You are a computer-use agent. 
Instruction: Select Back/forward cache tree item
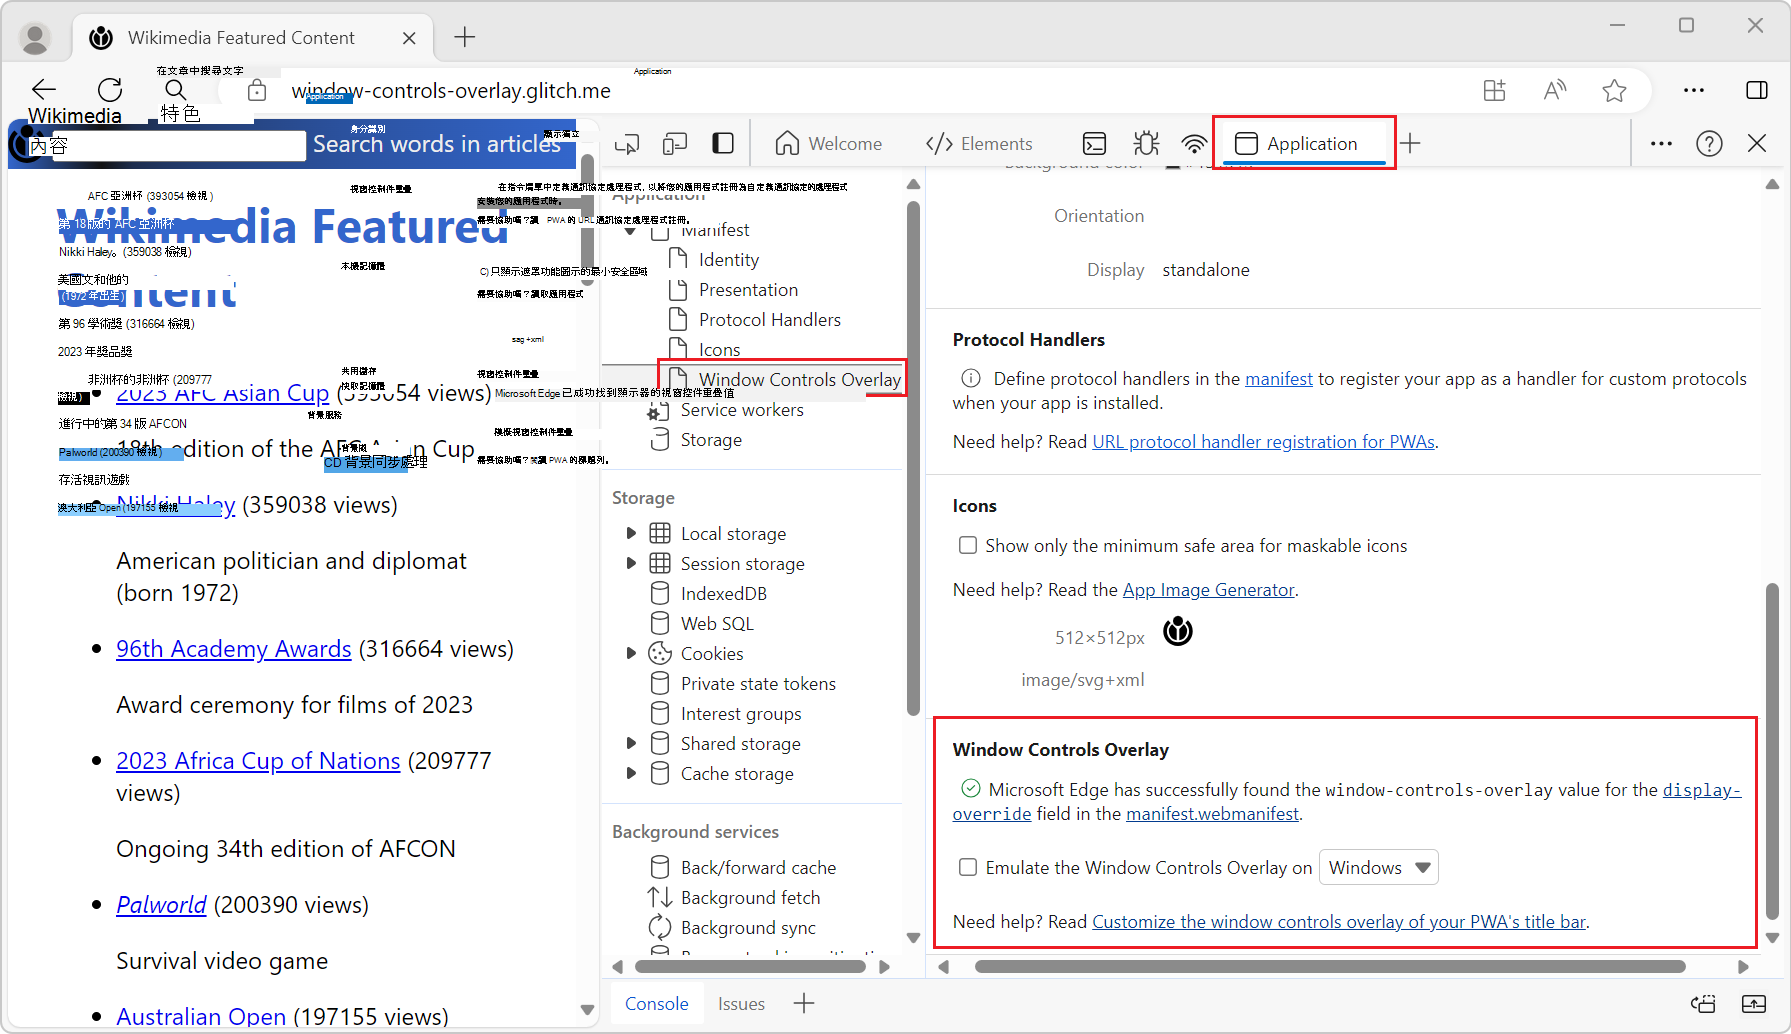tap(758, 868)
